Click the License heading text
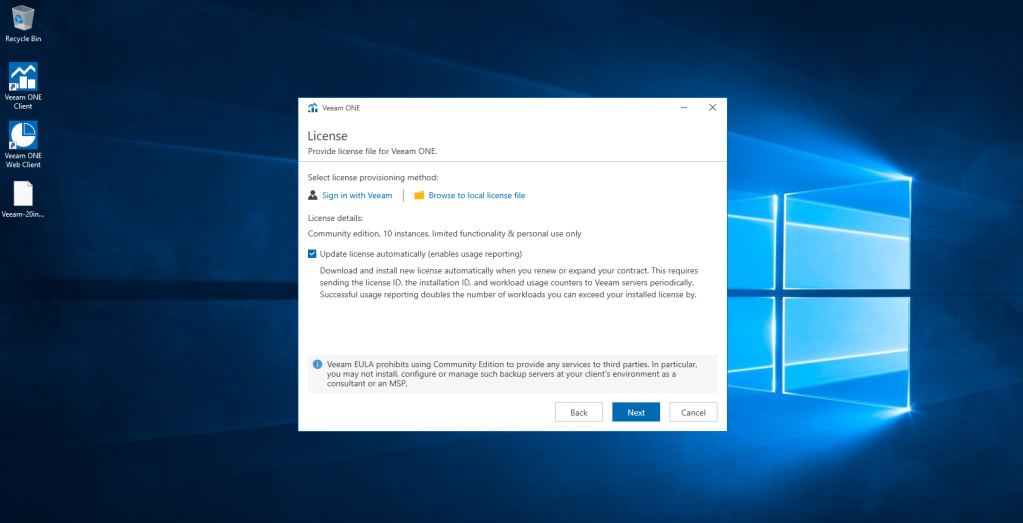 coord(328,136)
